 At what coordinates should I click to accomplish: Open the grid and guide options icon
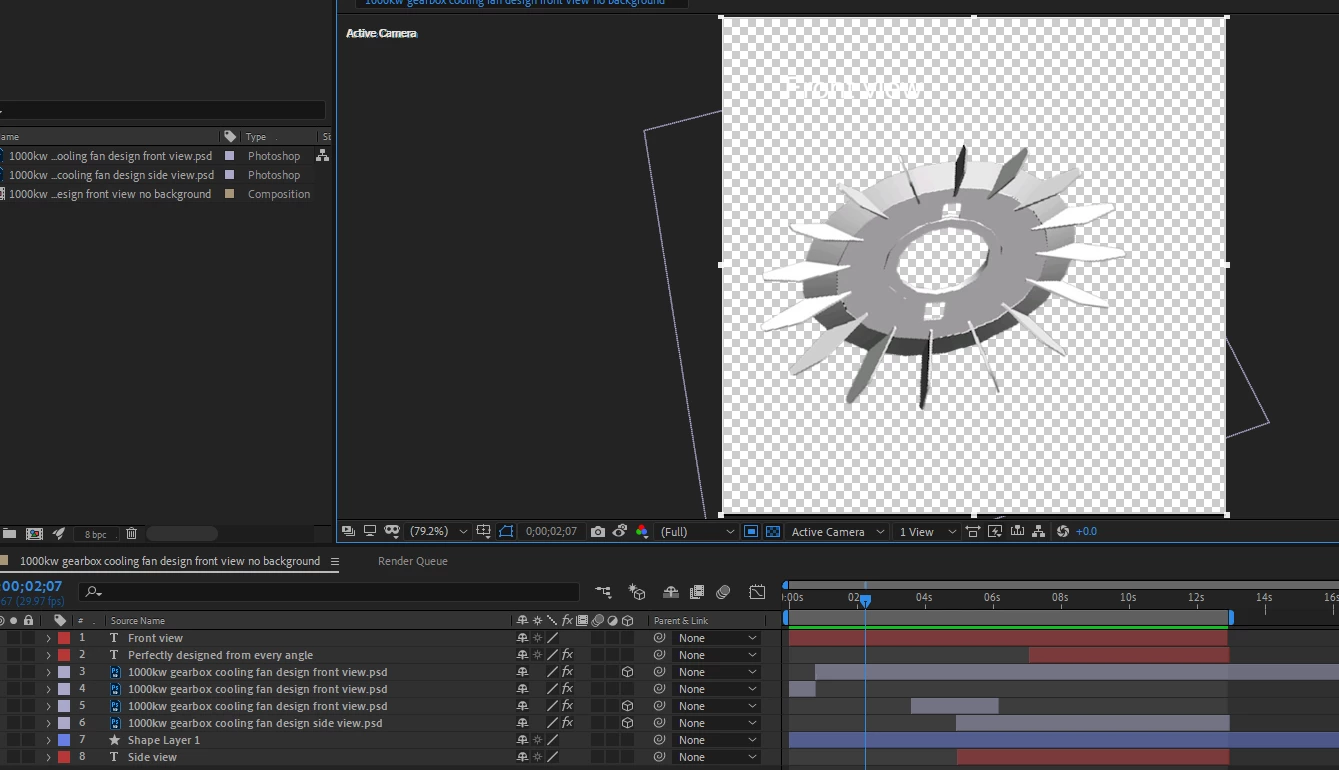[x=484, y=531]
